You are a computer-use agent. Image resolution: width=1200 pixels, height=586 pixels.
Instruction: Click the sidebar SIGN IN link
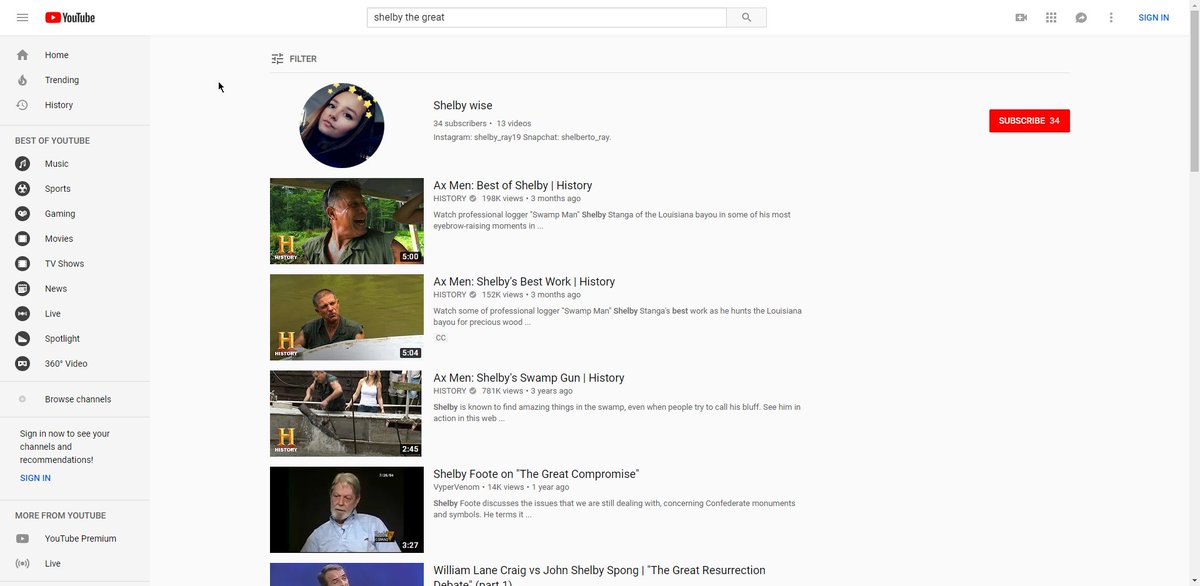35,478
